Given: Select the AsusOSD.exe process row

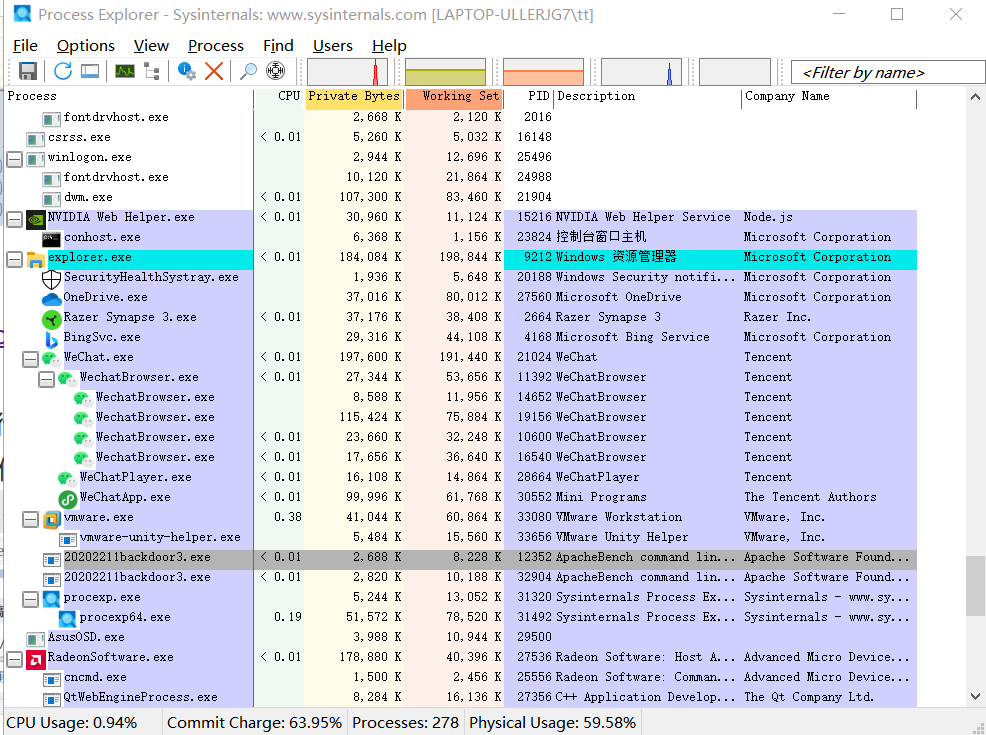Looking at the screenshot, I should click(x=460, y=637).
